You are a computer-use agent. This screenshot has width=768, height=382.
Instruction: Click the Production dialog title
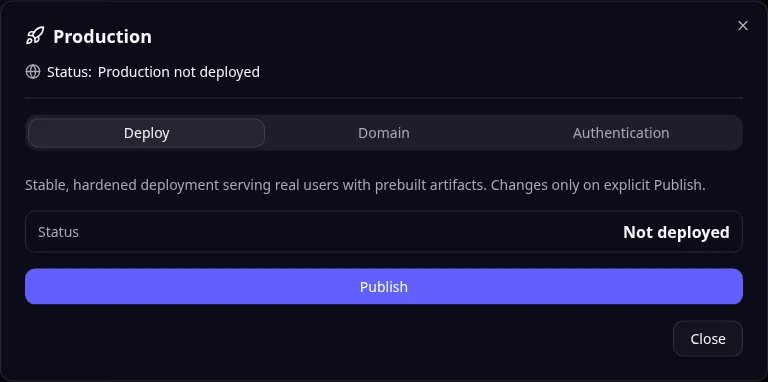pos(102,37)
